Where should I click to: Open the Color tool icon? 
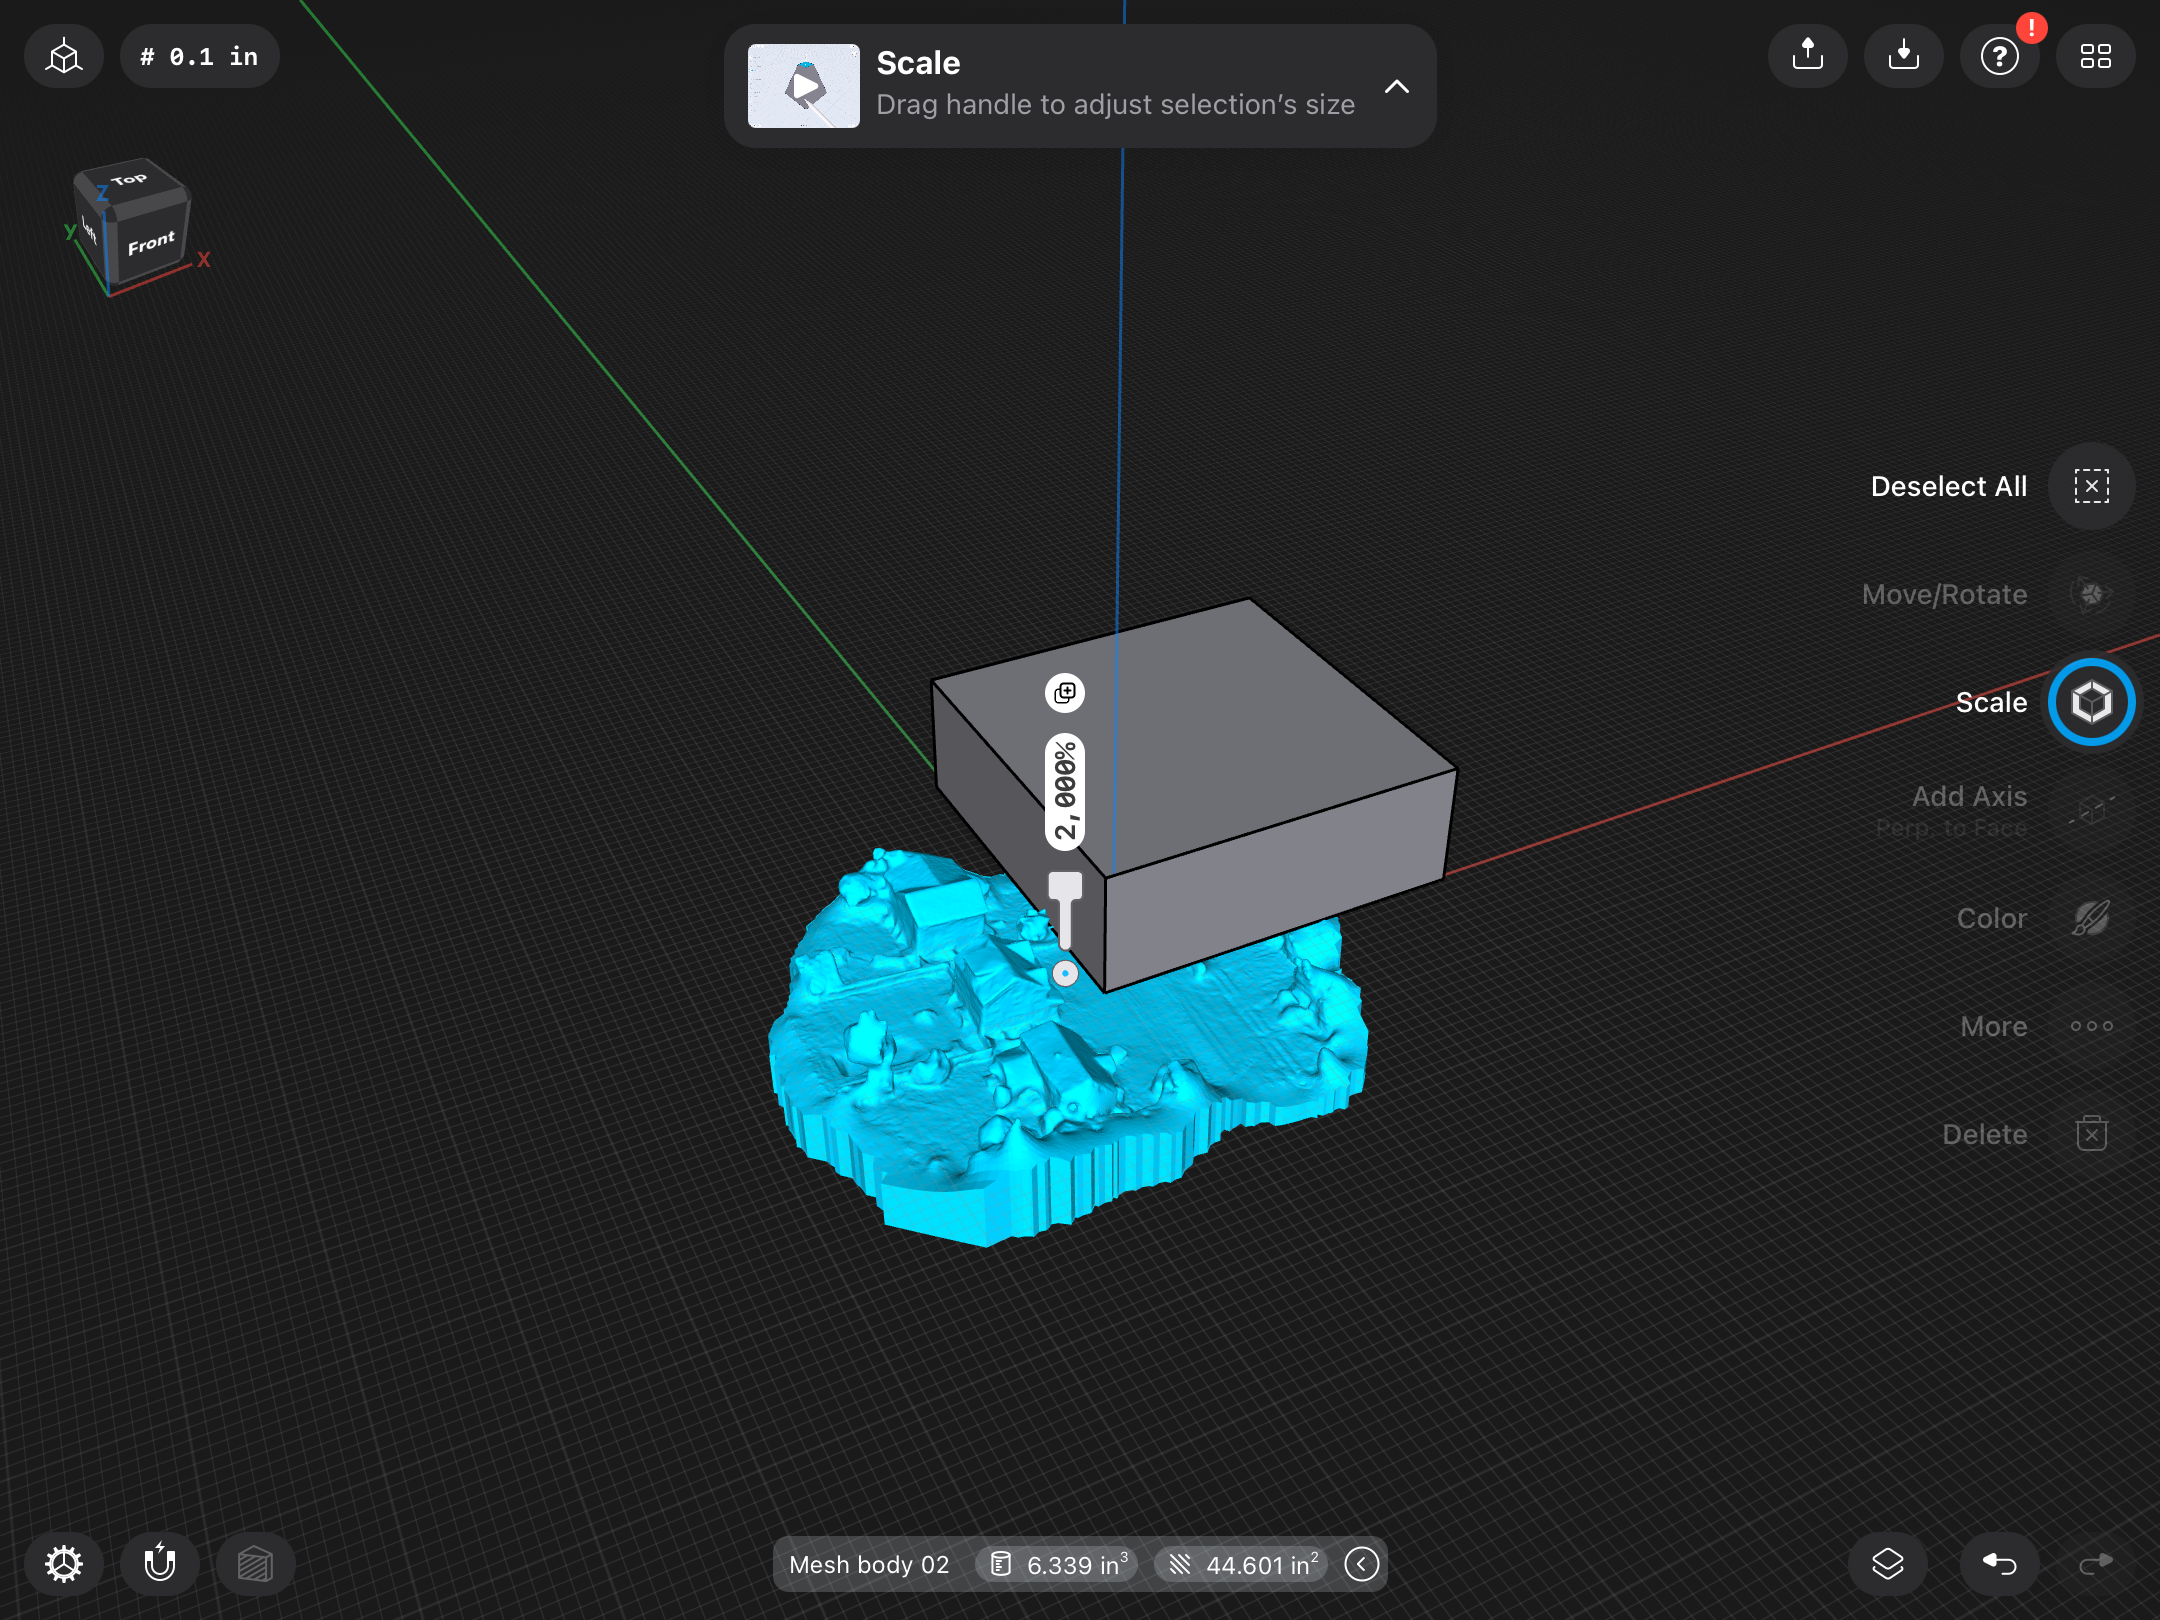pyautogui.click(x=2091, y=918)
